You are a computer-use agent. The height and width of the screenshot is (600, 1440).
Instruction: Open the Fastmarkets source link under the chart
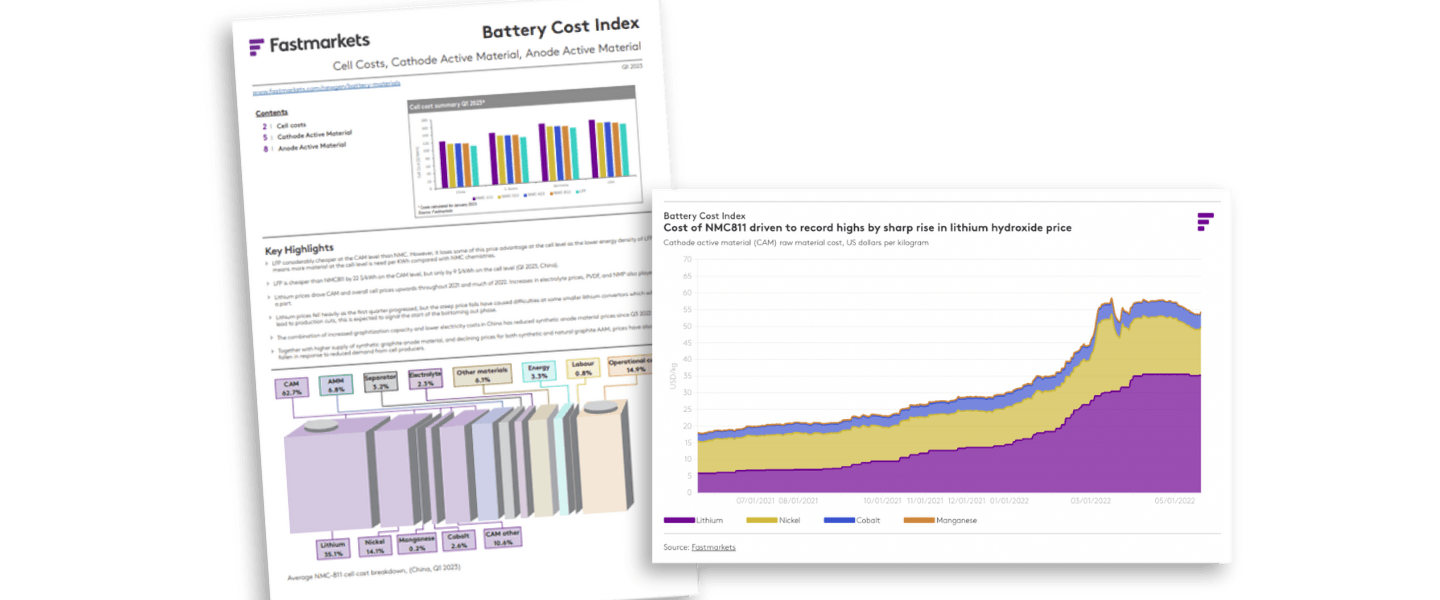[713, 547]
